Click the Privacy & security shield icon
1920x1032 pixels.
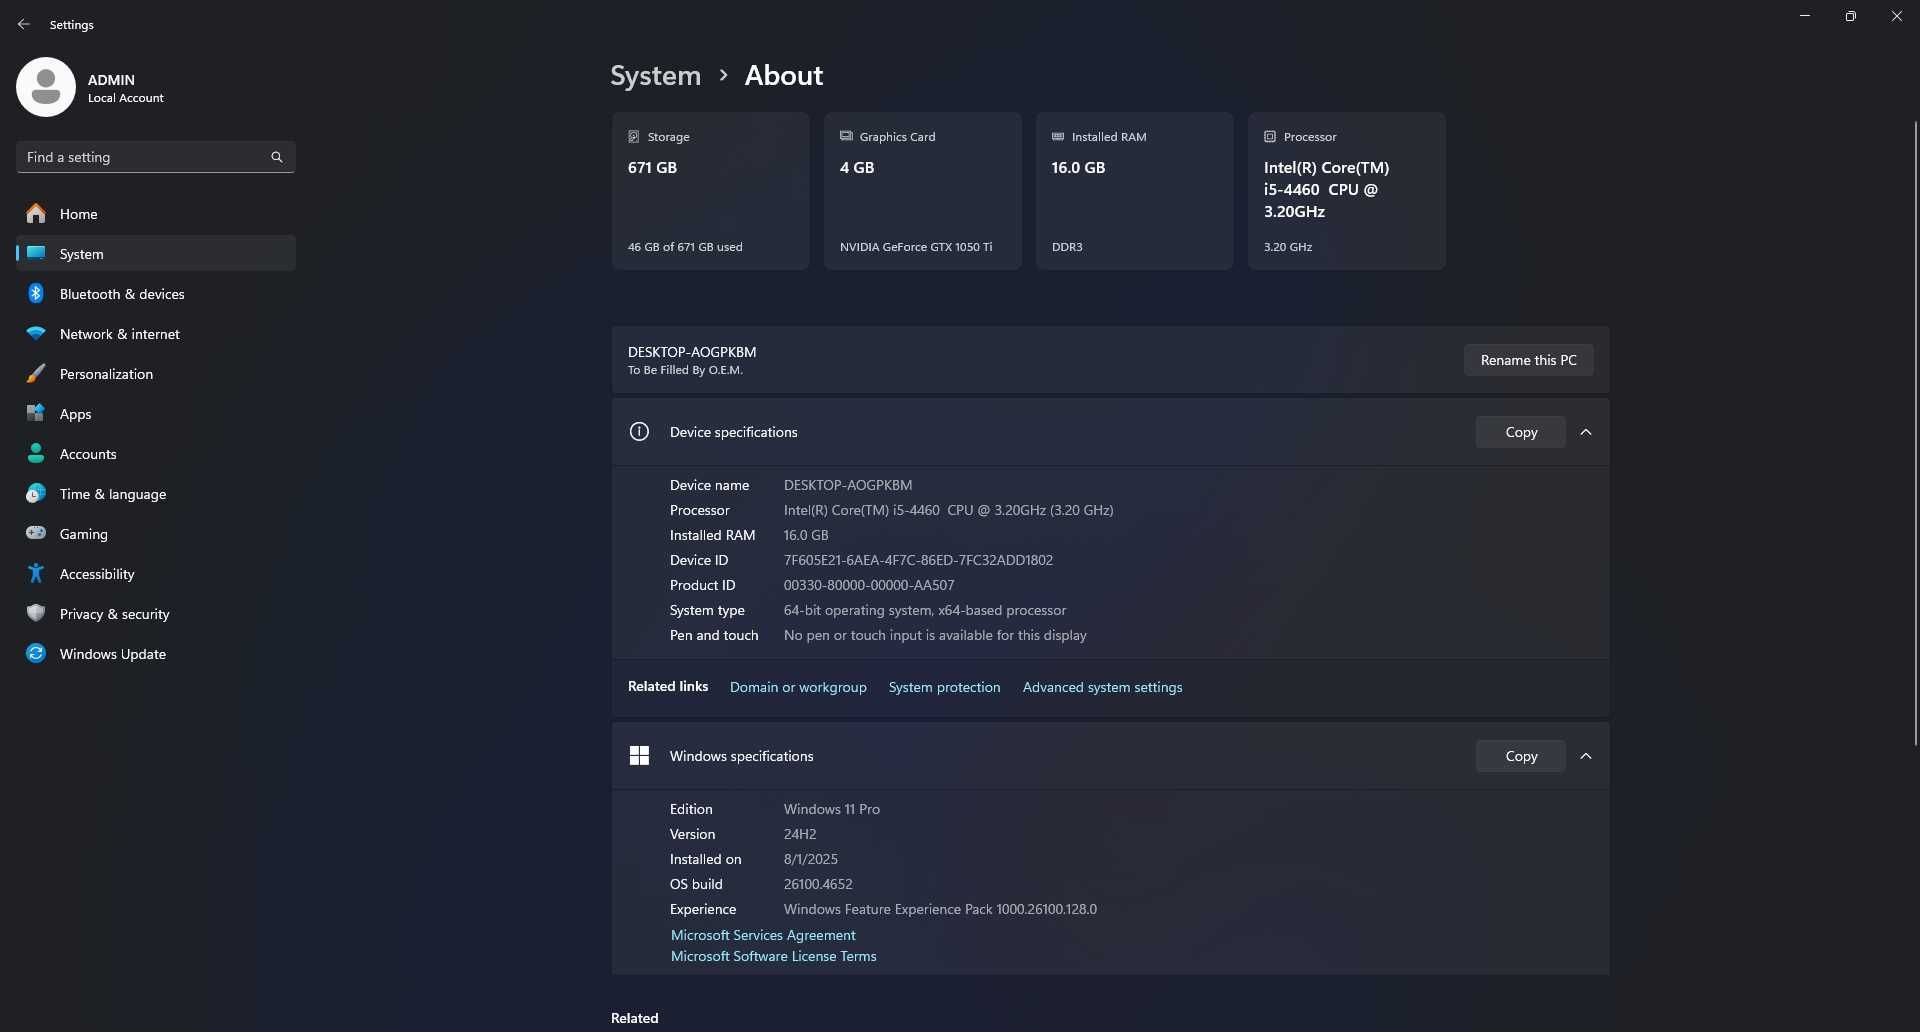point(36,613)
